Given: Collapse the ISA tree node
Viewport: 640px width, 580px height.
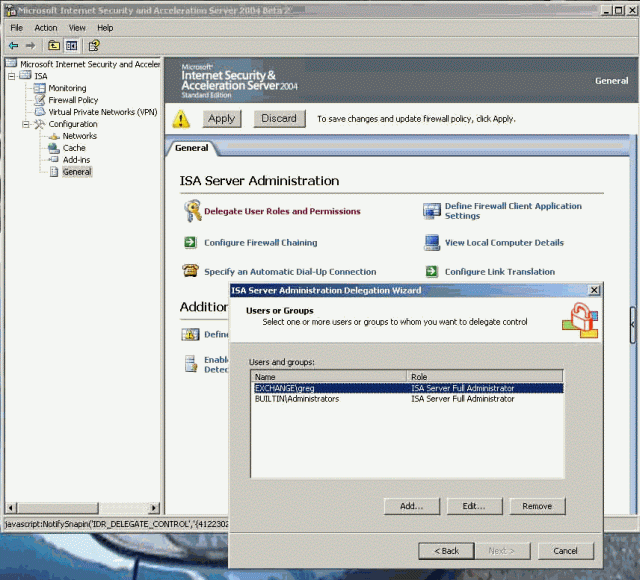Looking at the screenshot, I should click(x=12, y=76).
